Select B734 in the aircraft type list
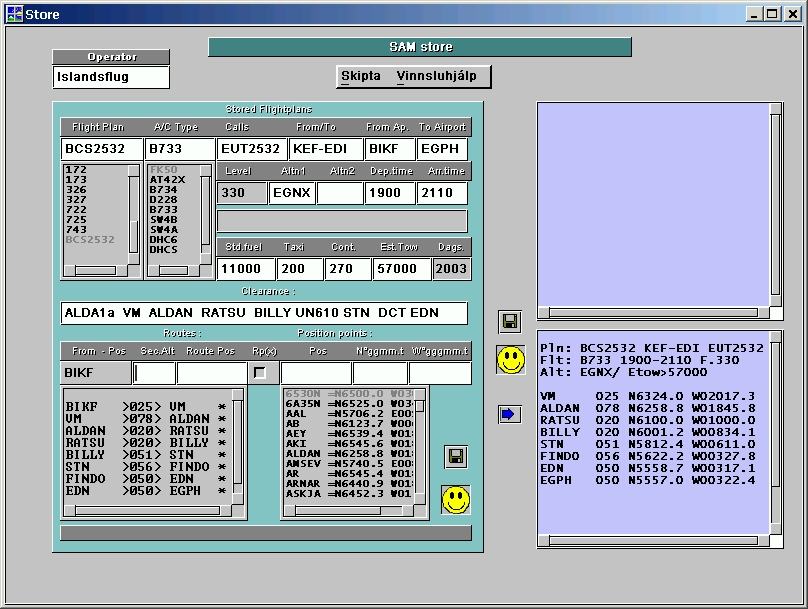Viewport: 808px width, 609px height. pos(163,190)
